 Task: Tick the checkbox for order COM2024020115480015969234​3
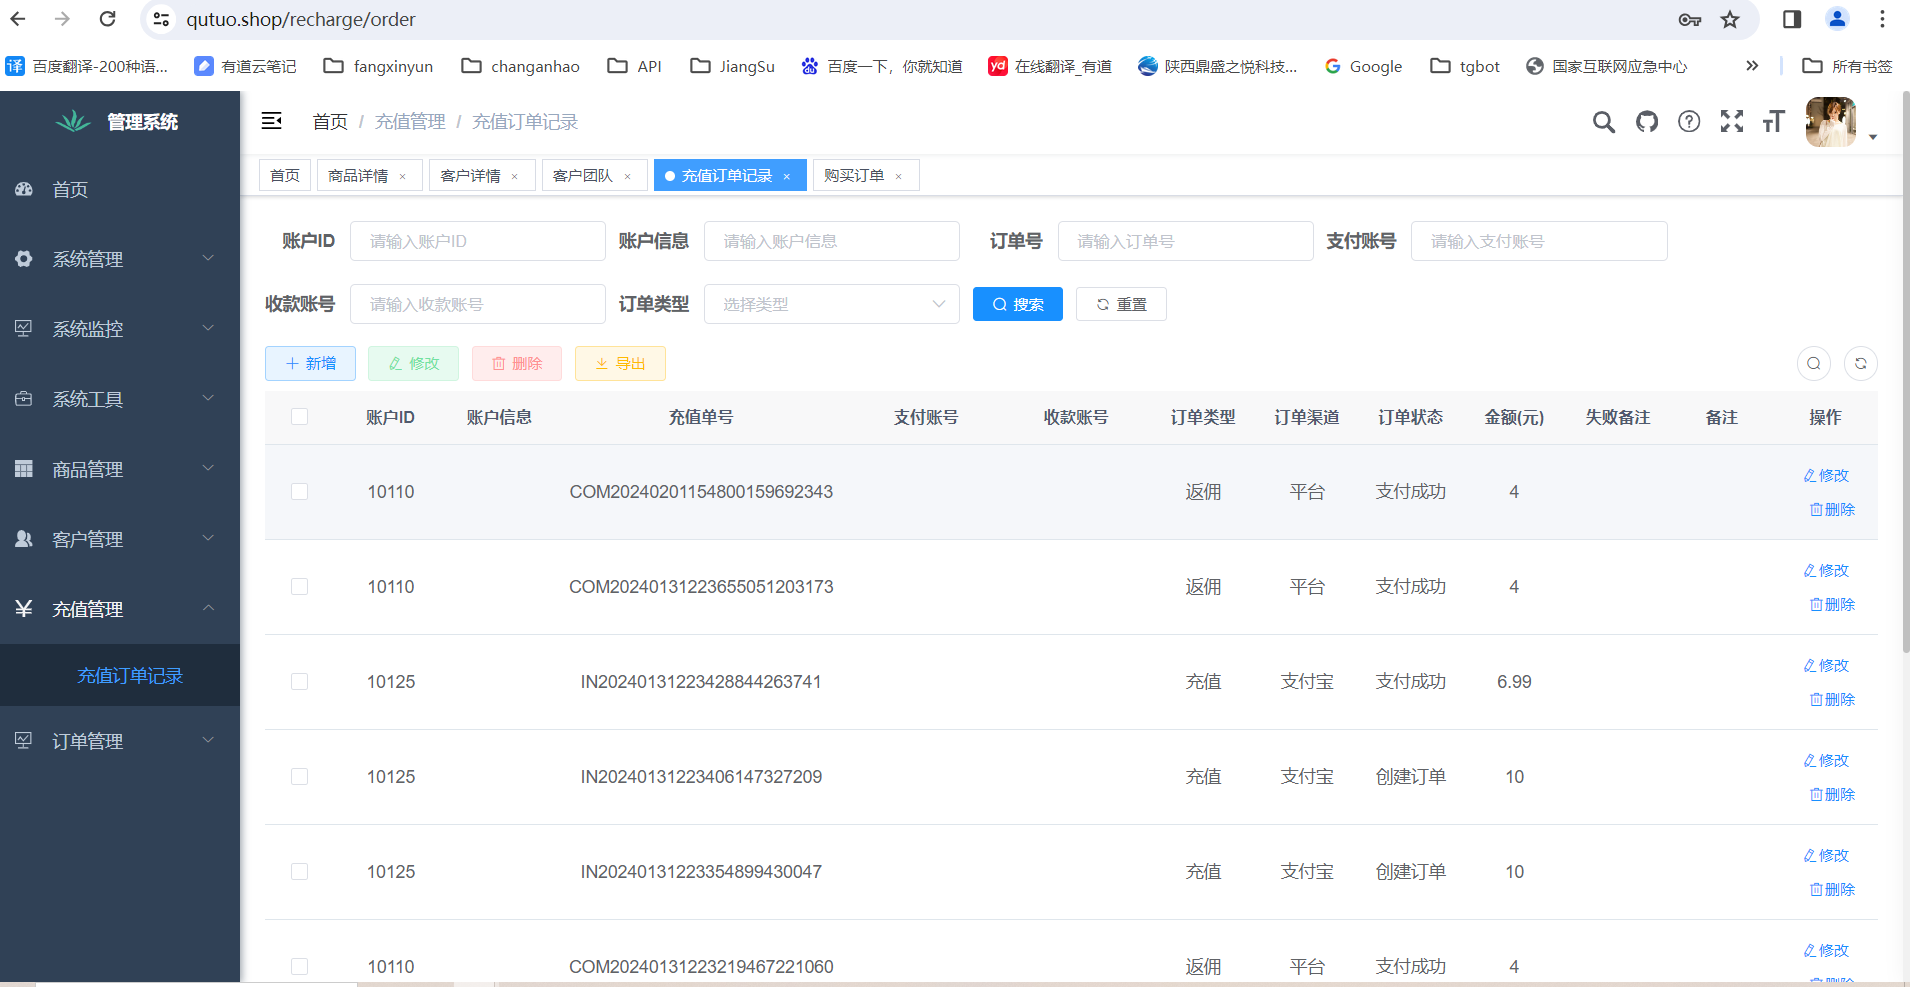(299, 492)
